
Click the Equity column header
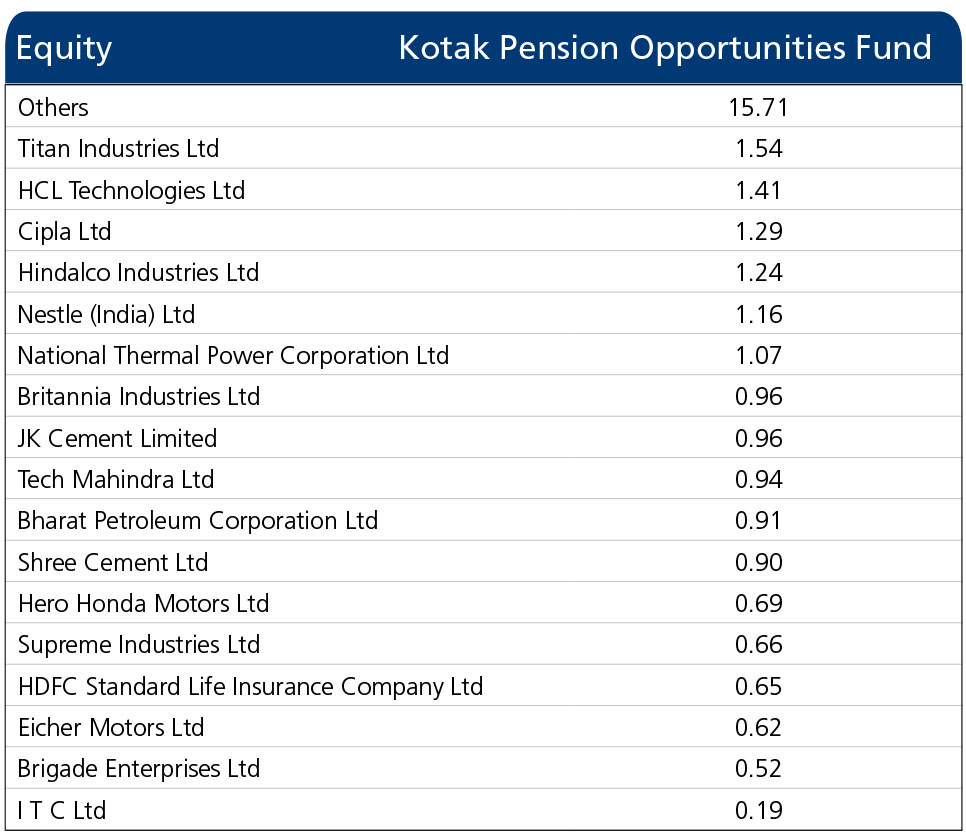click(x=64, y=49)
